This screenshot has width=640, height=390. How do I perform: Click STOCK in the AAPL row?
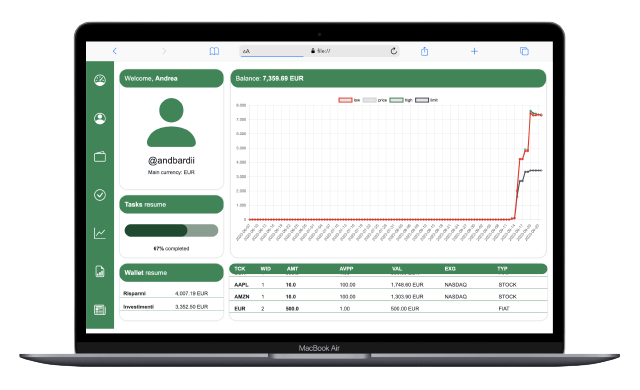click(x=507, y=284)
